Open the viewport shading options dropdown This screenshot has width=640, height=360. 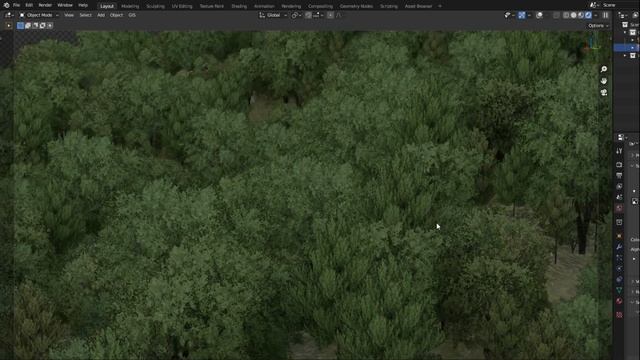[596, 15]
